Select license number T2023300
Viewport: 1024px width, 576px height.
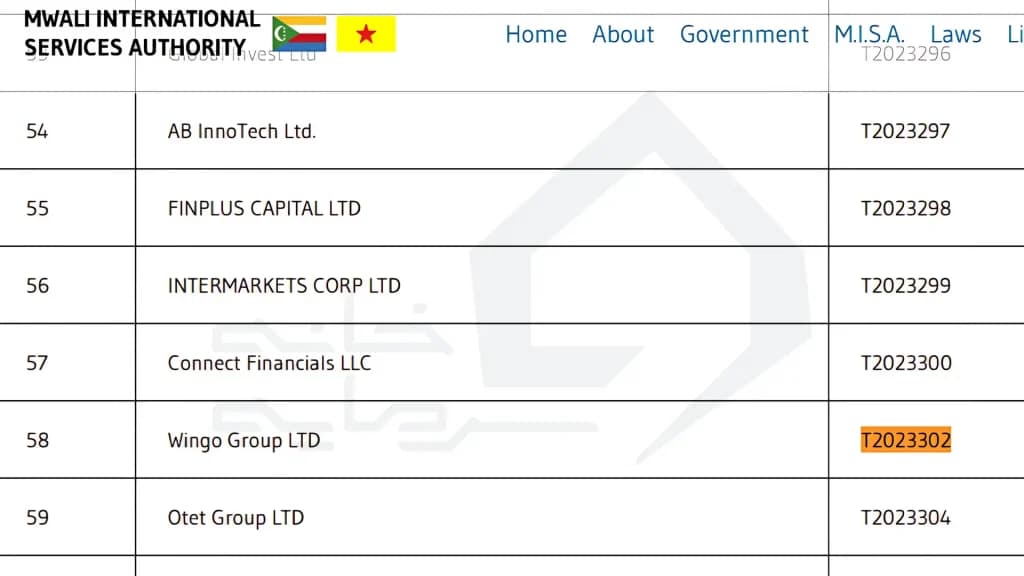coord(906,362)
